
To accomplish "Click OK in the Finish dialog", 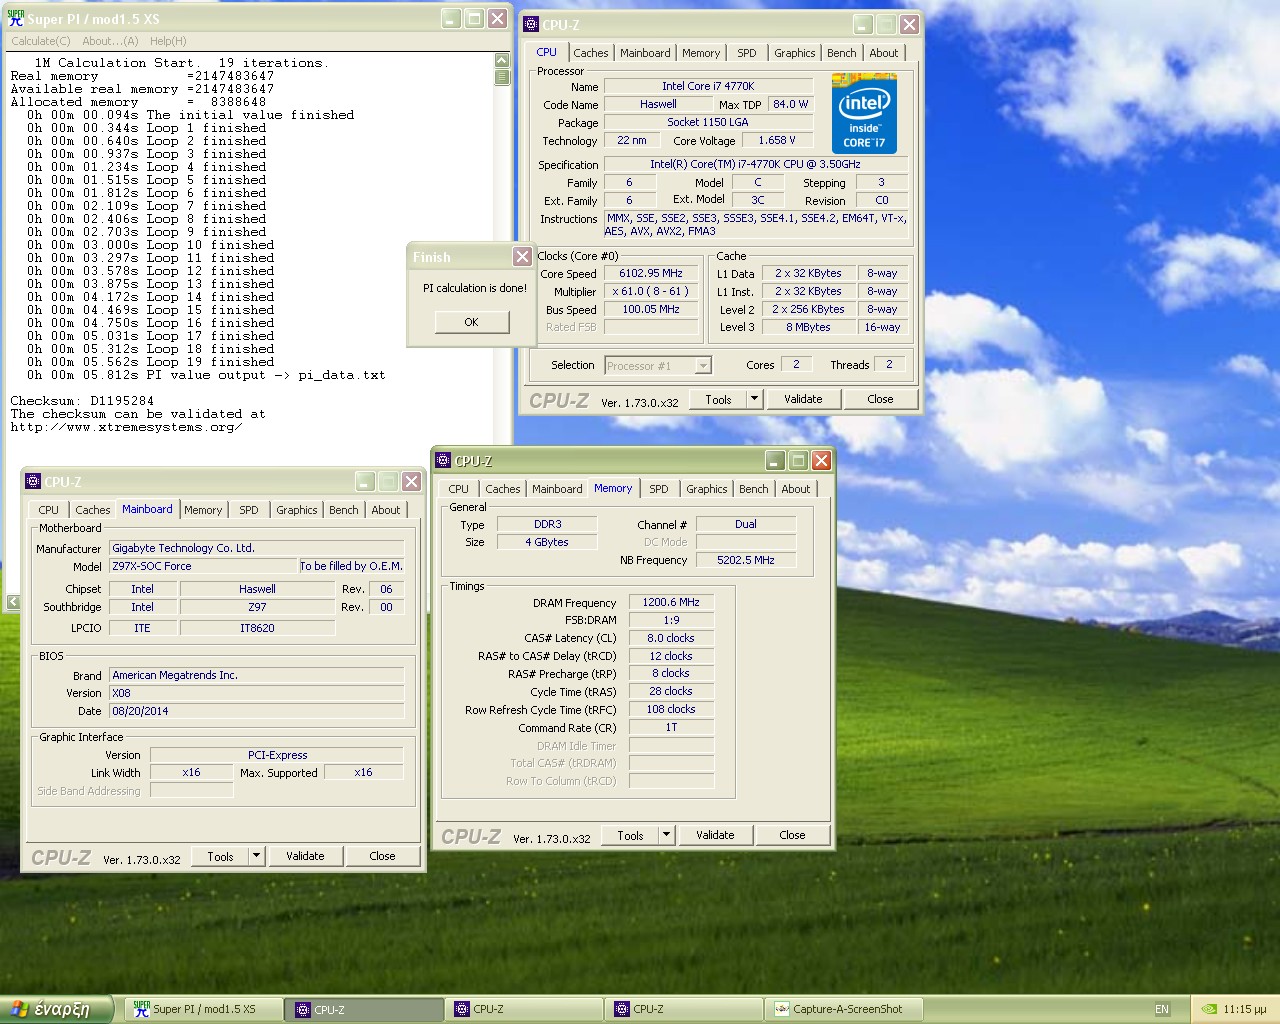I will pyautogui.click(x=471, y=322).
